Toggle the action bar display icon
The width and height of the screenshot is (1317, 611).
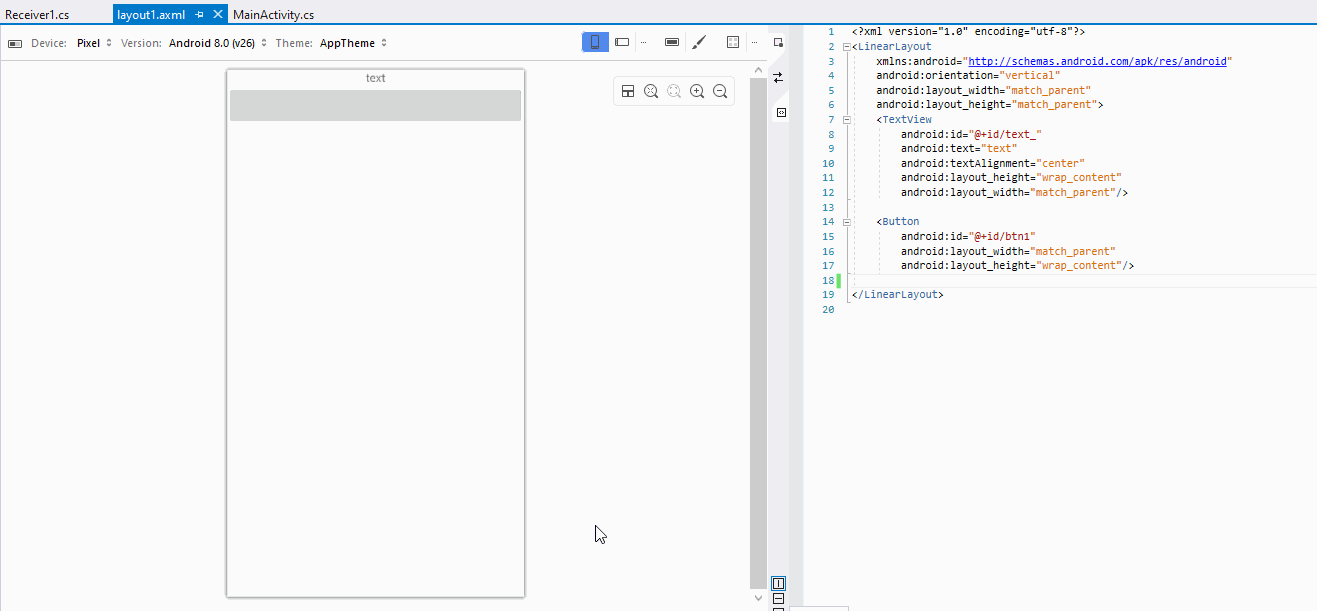click(672, 42)
